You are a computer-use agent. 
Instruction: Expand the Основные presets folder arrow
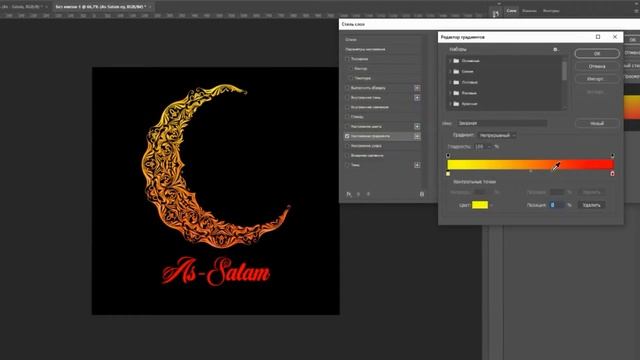pyautogui.click(x=450, y=61)
